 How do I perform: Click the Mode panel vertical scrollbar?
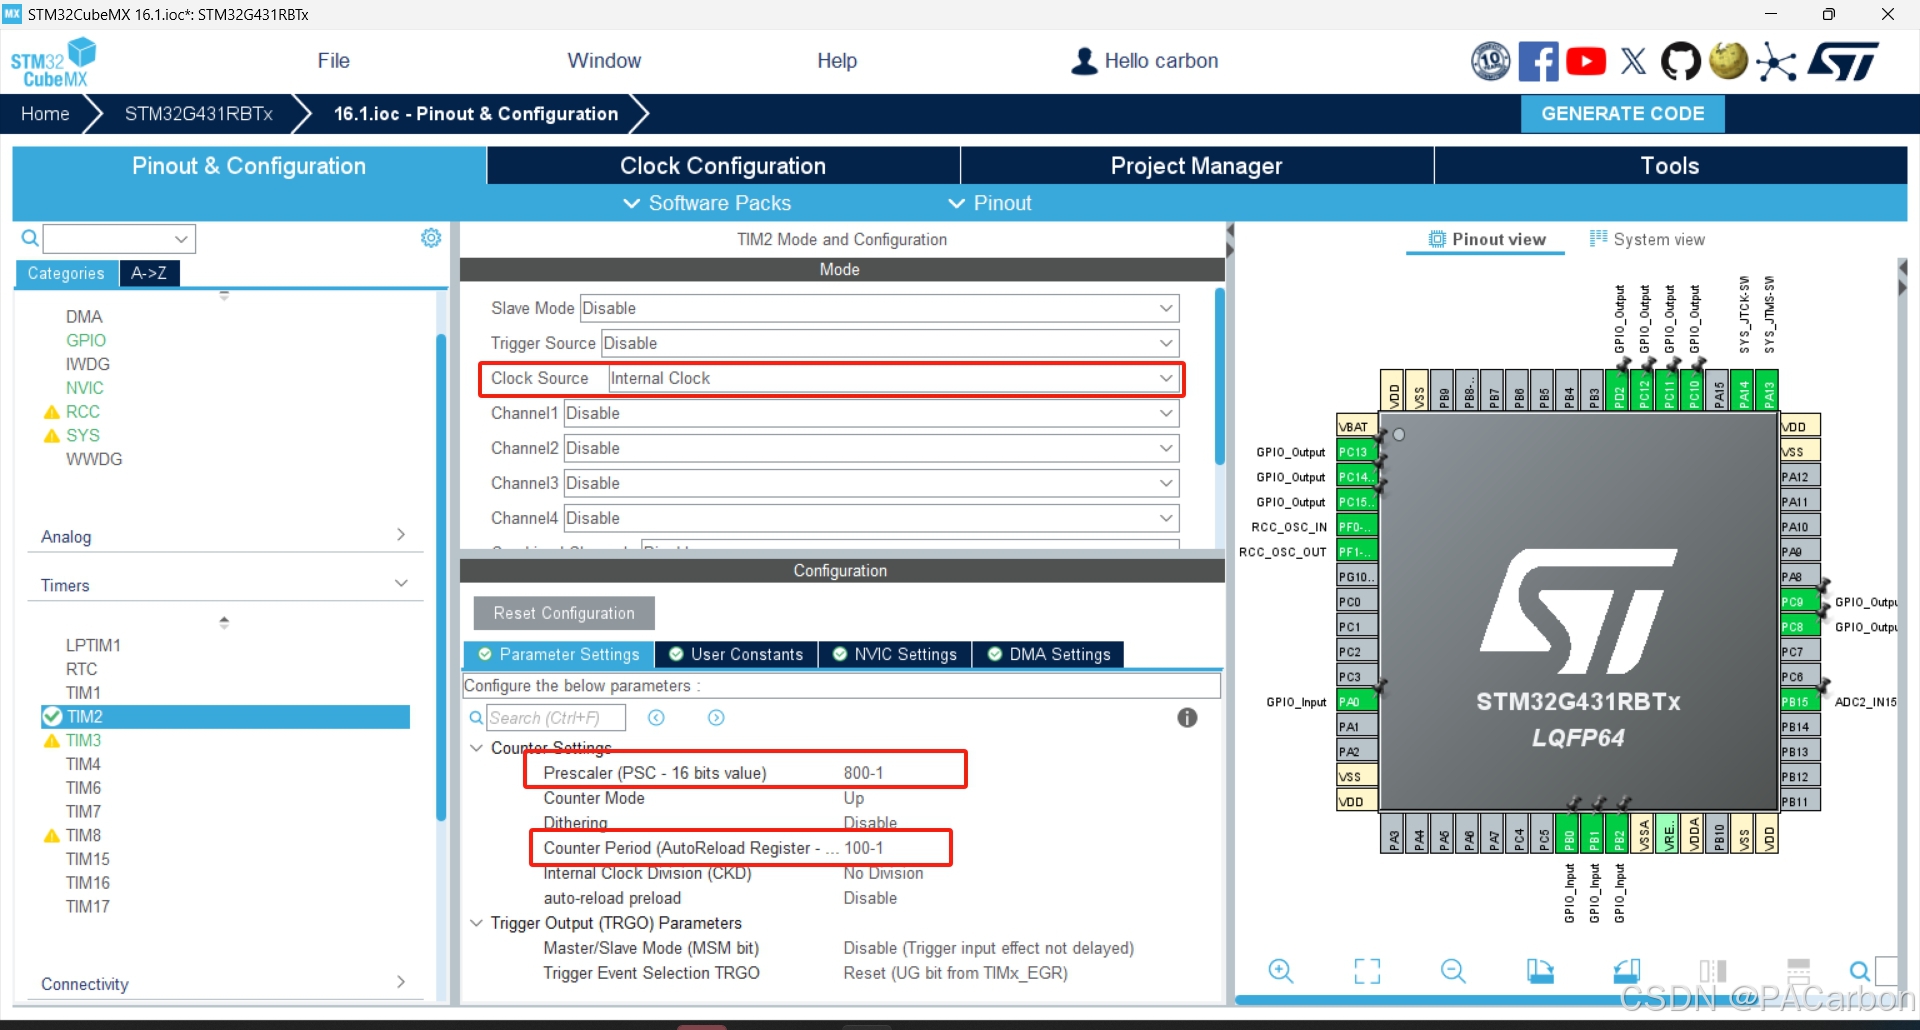pos(1219,377)
